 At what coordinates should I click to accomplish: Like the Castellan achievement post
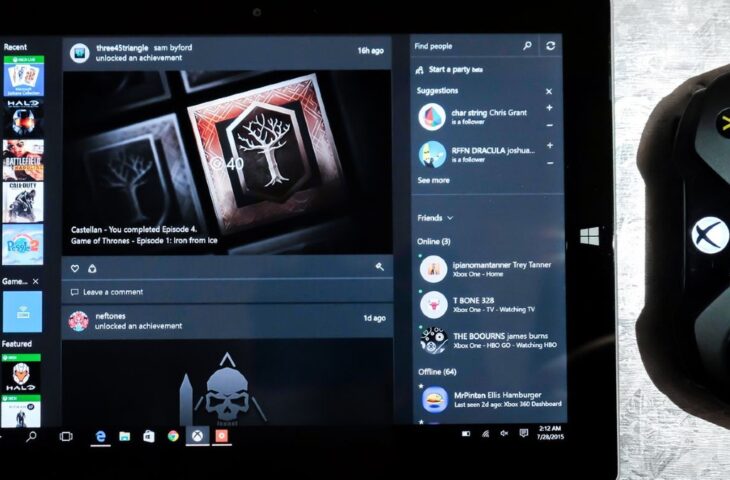[x=74, y=268]
